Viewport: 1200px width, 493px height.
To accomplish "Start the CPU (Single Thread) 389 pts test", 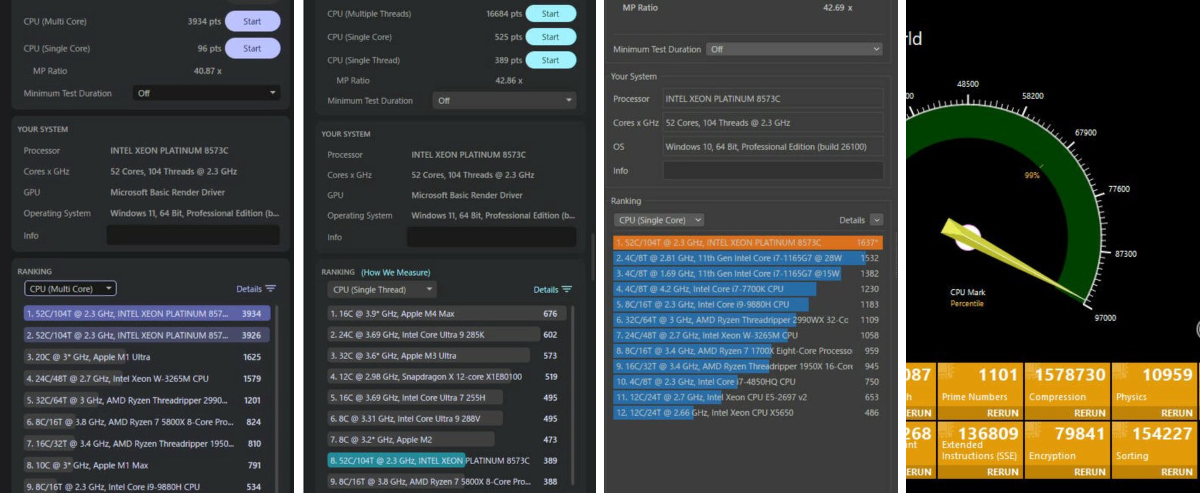I will pos(550,60).
